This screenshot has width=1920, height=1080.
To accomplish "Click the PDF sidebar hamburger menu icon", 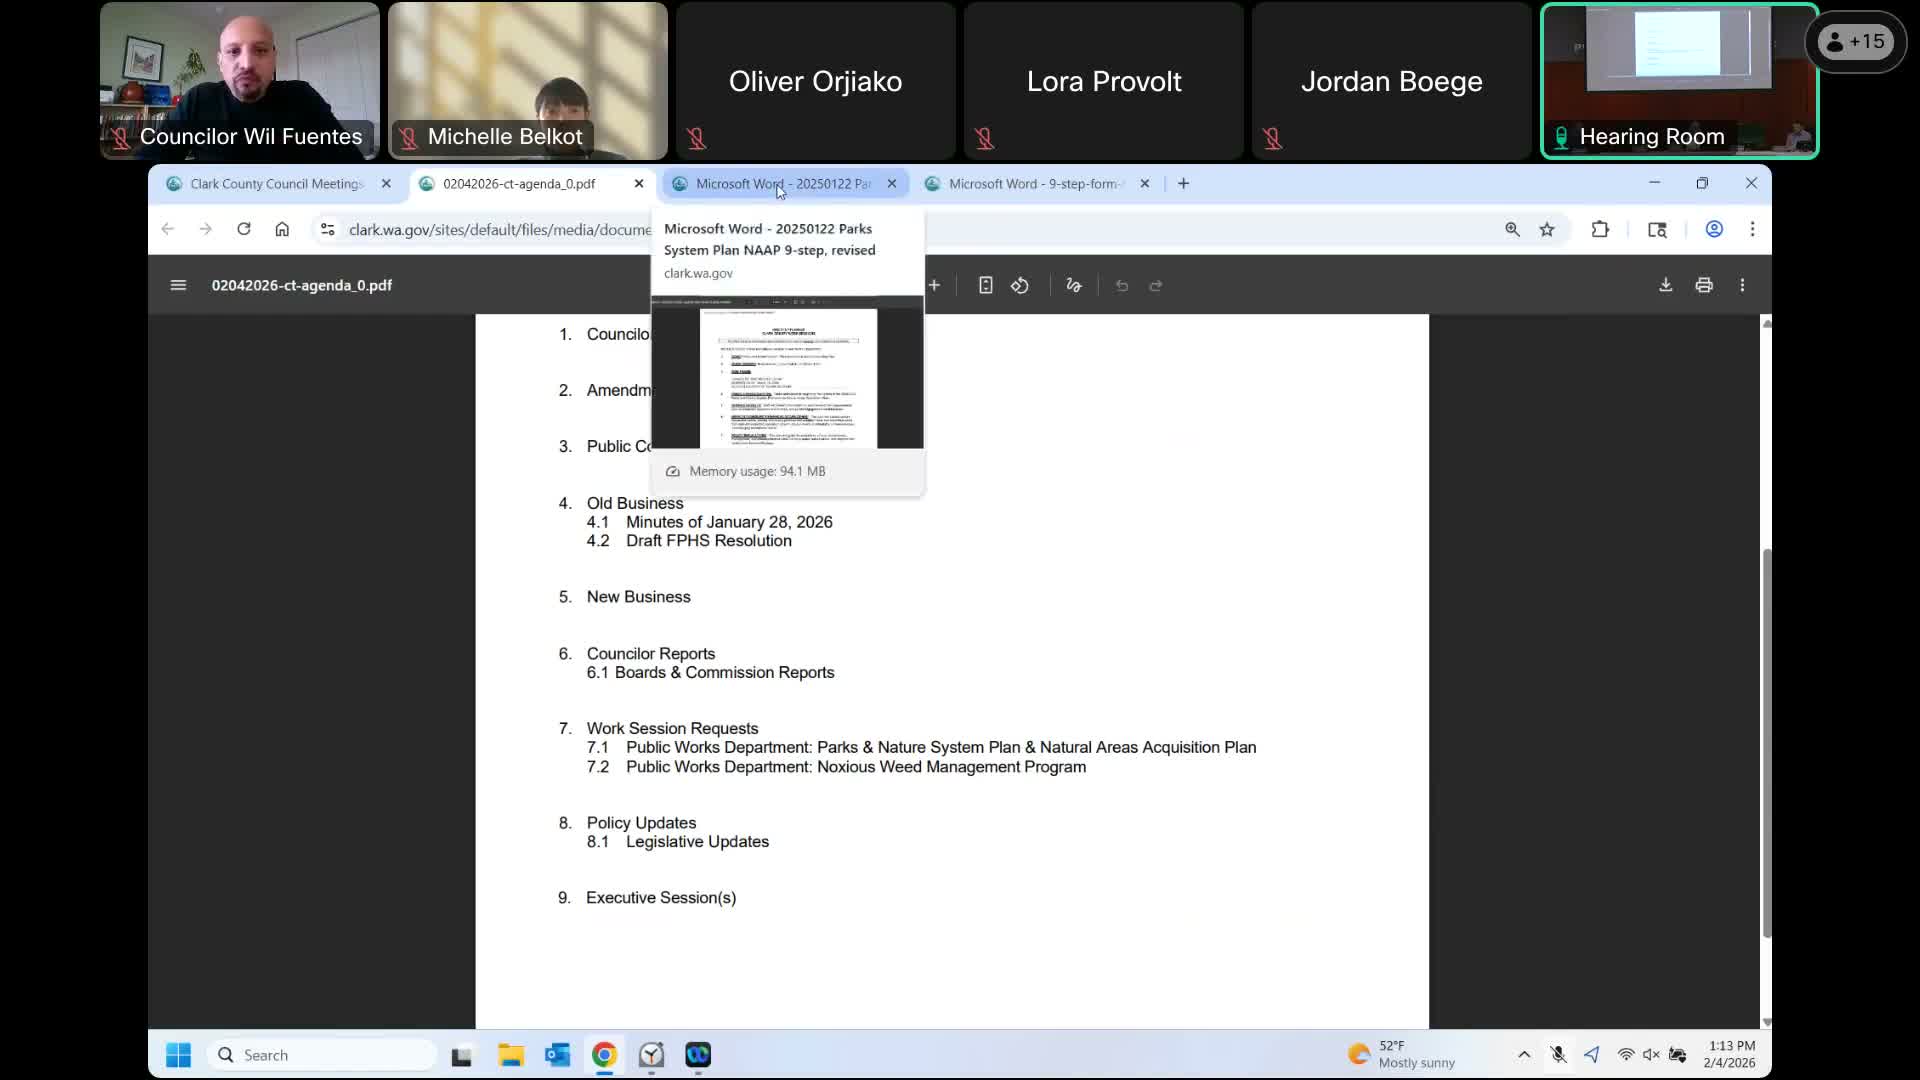I will pos(178,285).
